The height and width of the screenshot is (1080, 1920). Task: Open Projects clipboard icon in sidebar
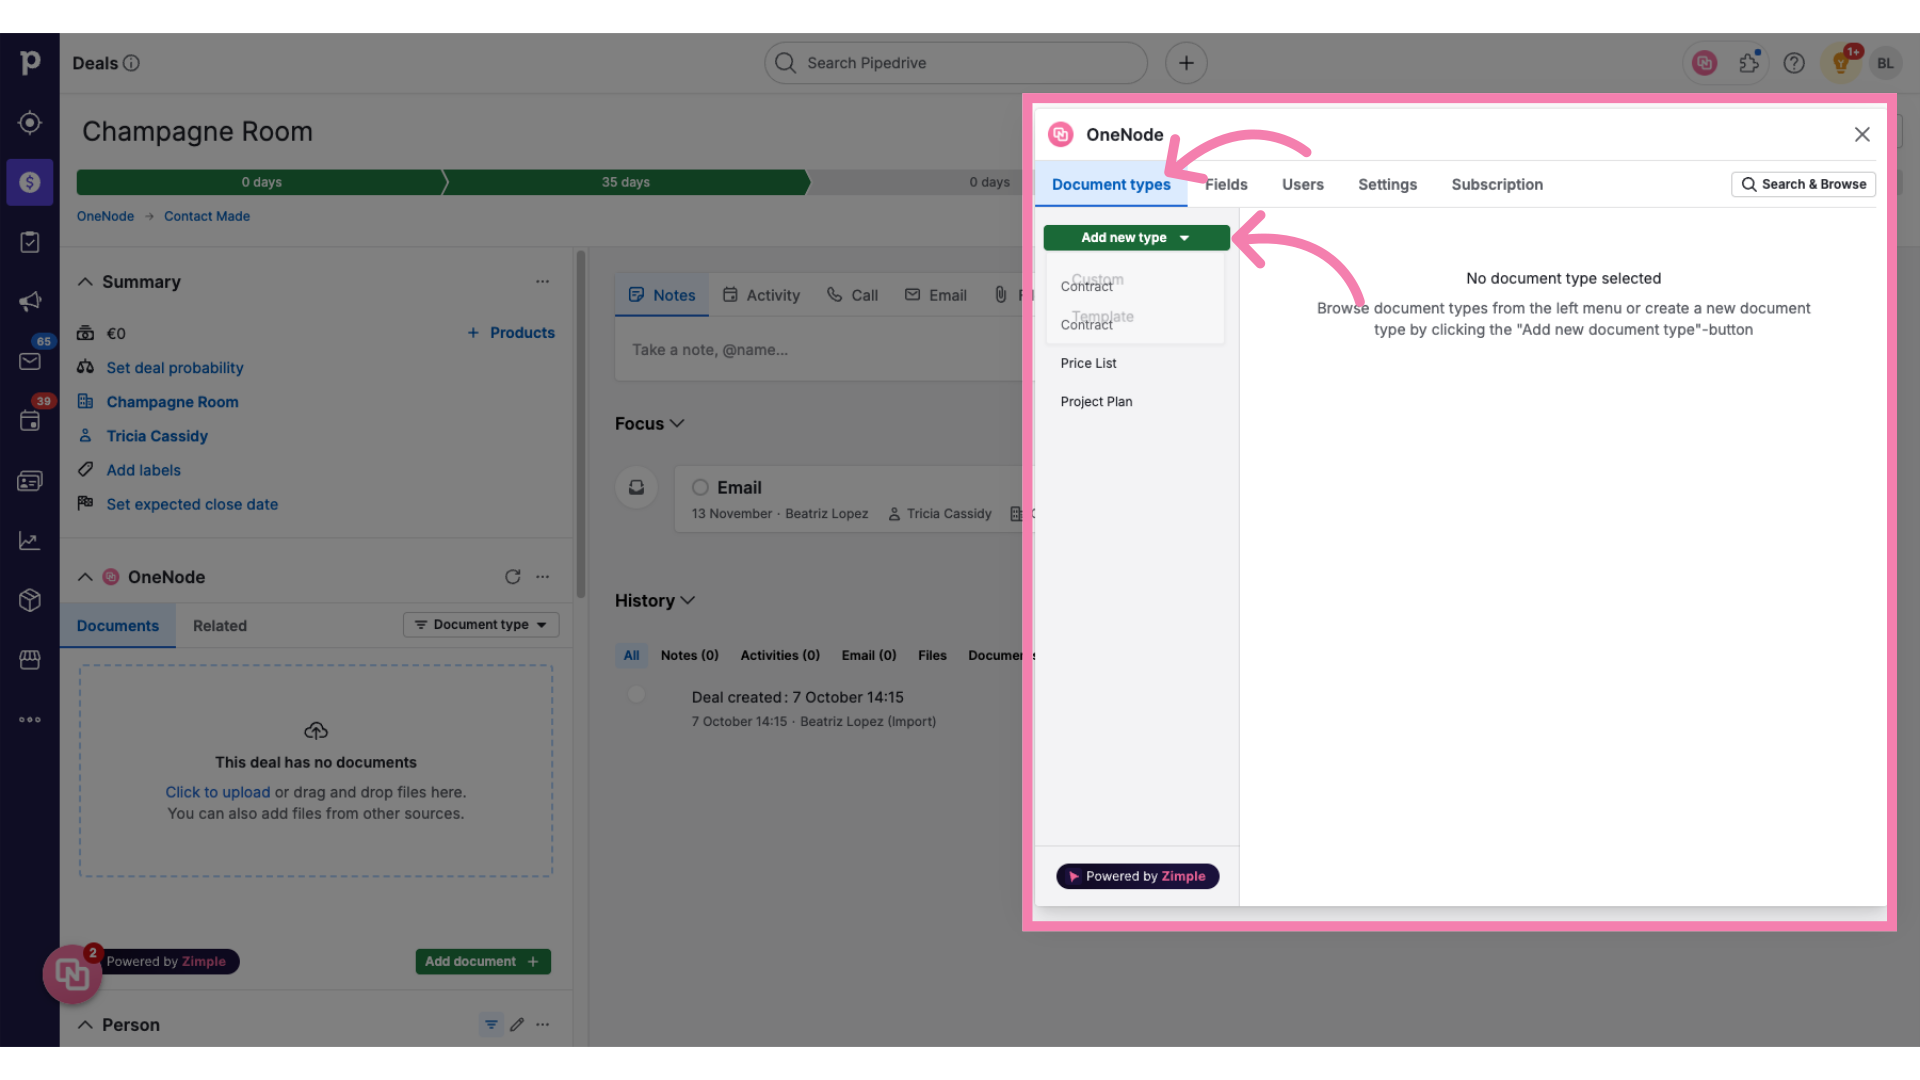30,242
